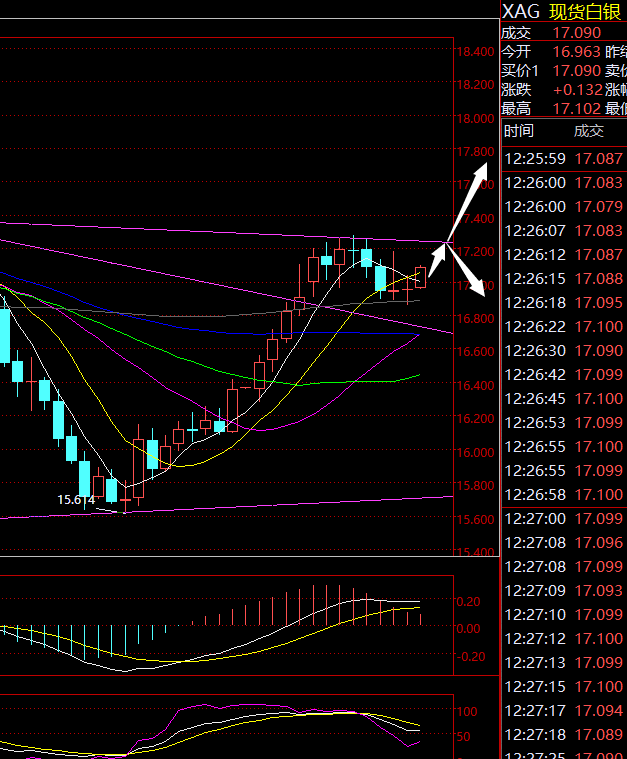Click the 17.200 price axis label
Viewport: 627px width, 759px height.
(475, 252)
